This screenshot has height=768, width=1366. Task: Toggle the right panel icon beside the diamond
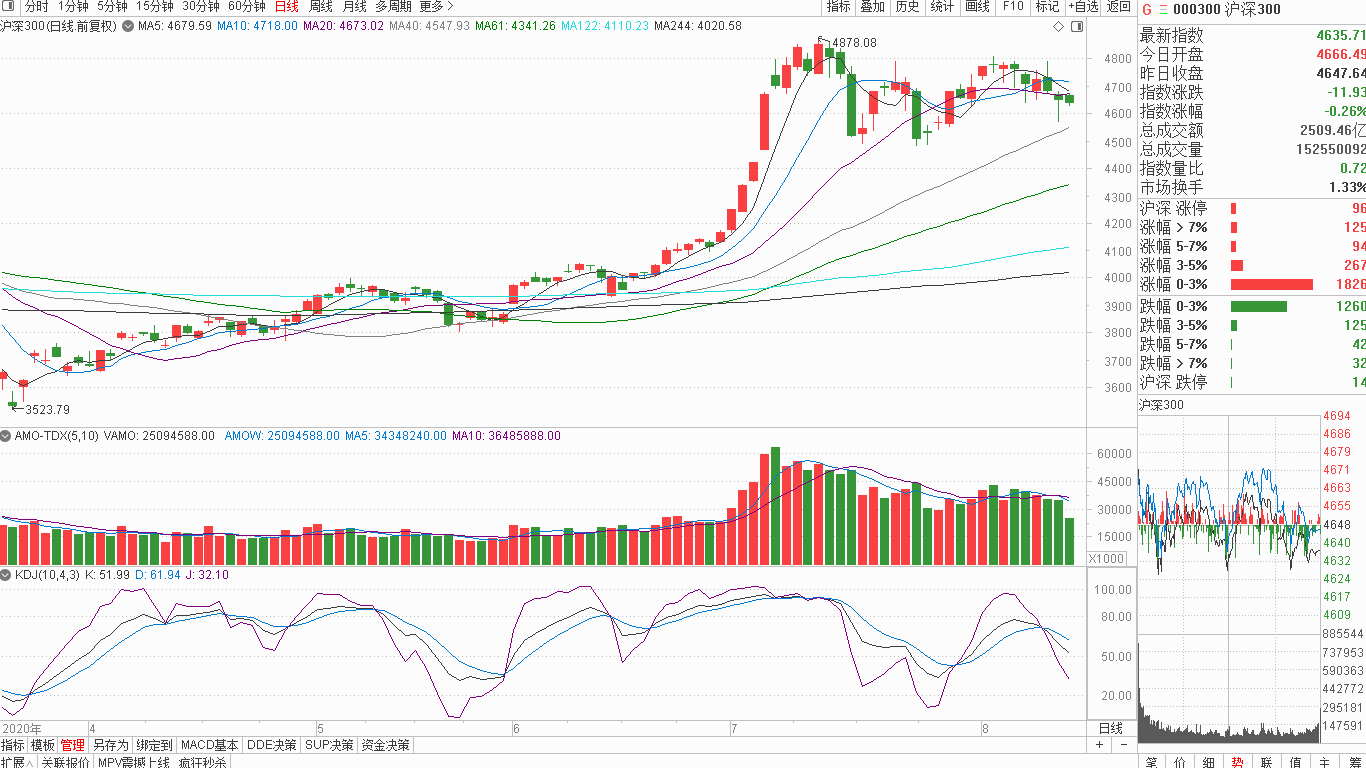pos(1077,27)
